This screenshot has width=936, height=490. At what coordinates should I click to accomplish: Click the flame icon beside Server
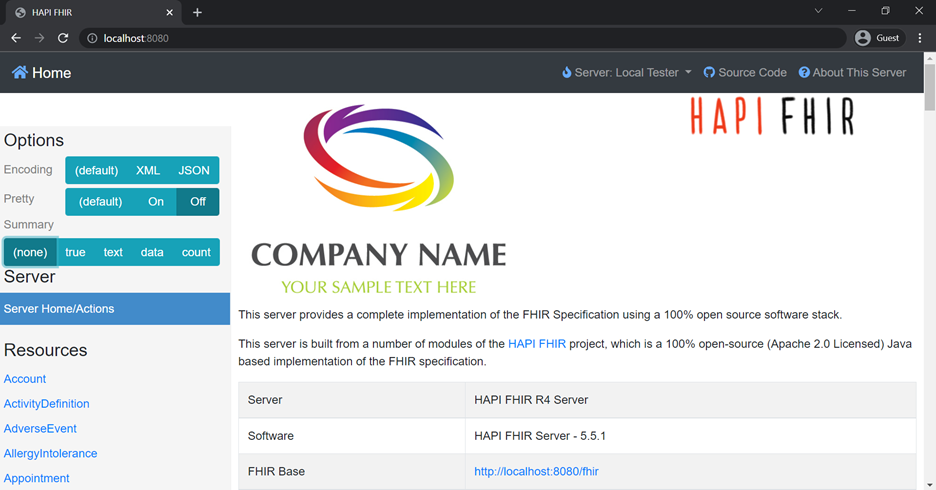567,73
